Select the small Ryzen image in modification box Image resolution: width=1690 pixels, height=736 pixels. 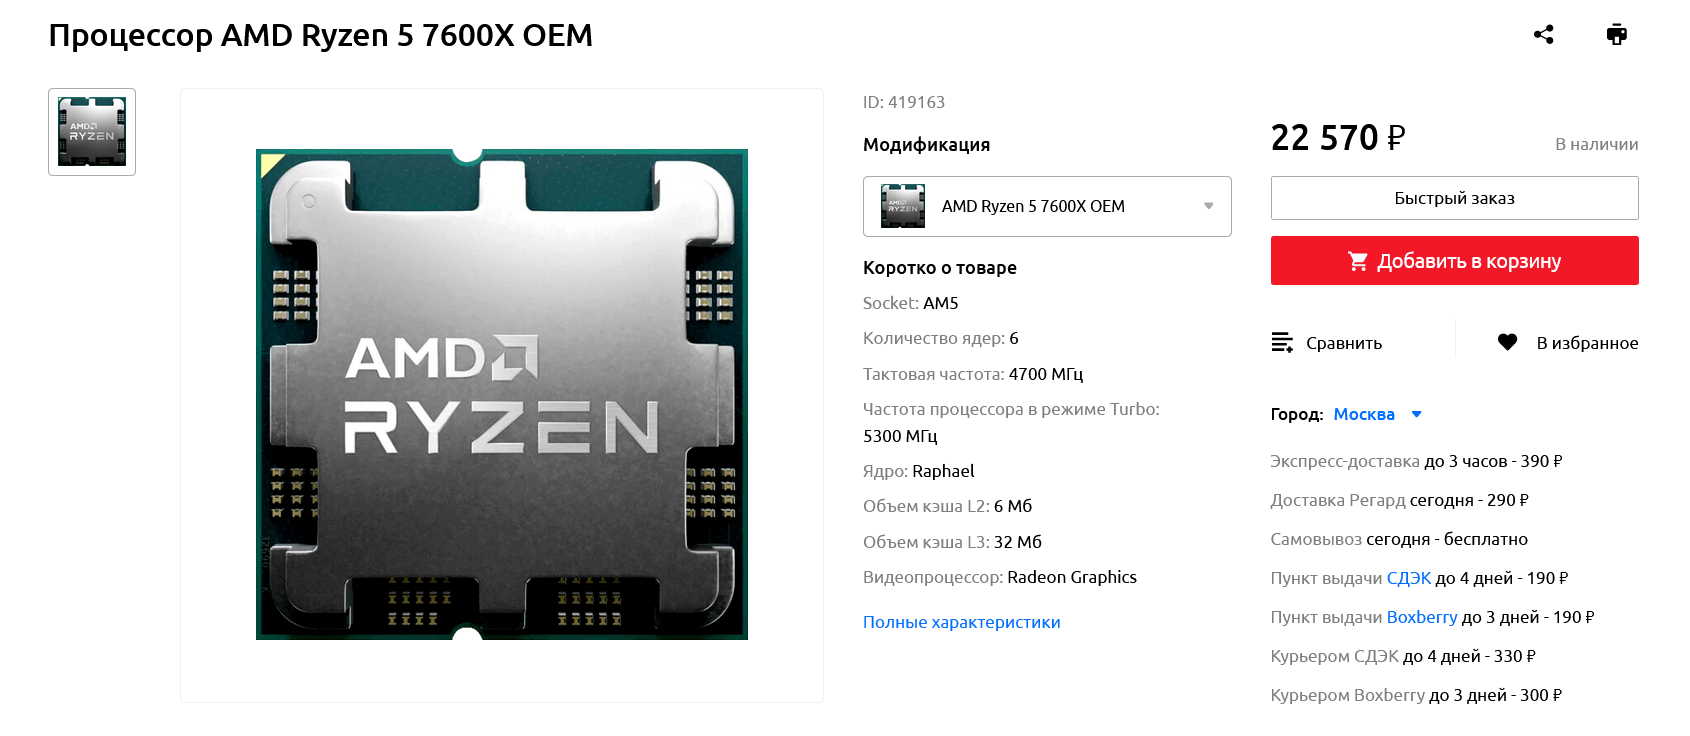[x=903, y=206]
